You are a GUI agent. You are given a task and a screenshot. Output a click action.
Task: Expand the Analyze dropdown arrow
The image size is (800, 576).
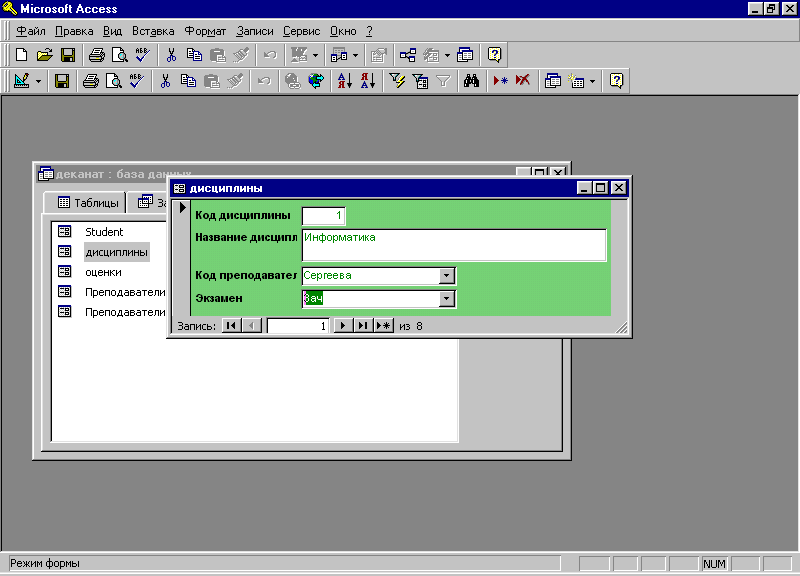pos(356,55)
